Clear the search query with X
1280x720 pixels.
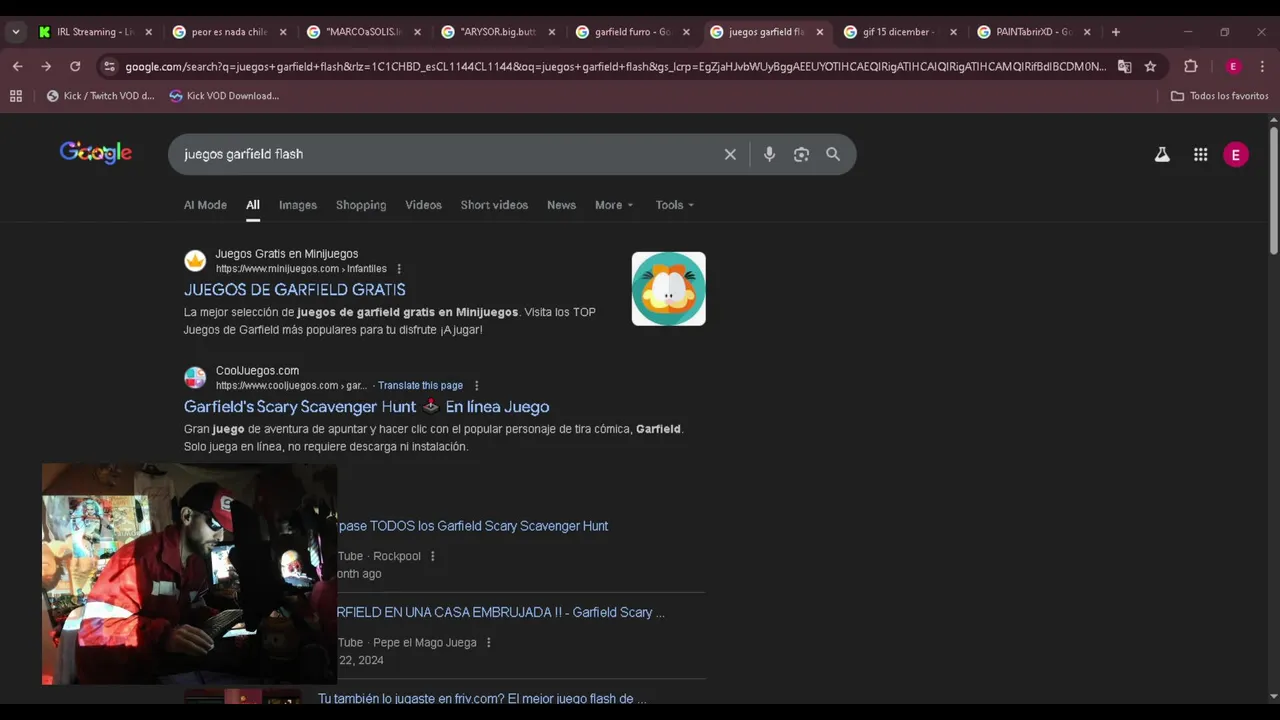click(730, 154)
